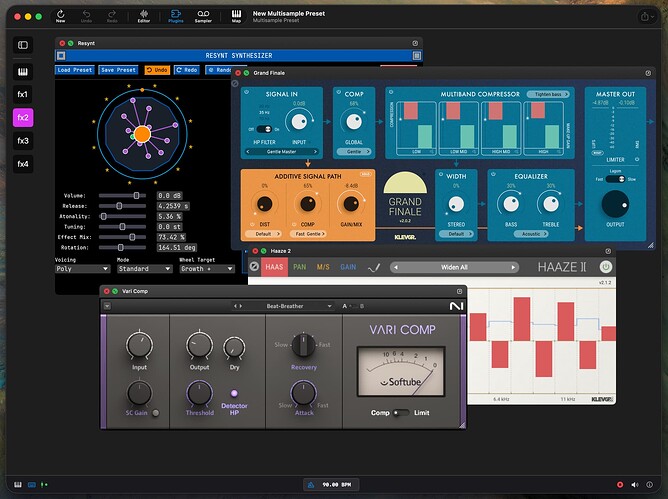Toggle the HP Filter switch in Signal In
668x499 pixels.
pyautogui.click(x=264, y=129)
